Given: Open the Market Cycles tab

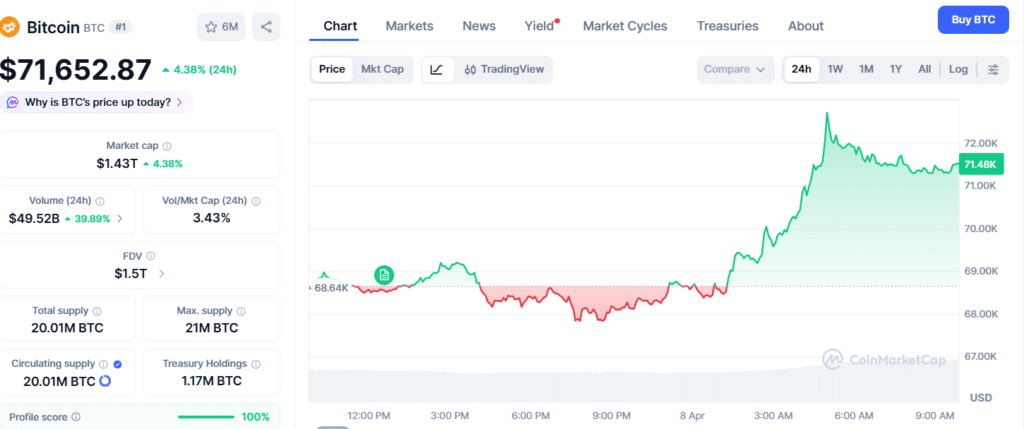Looking at the screenshot, I should coord(625,26).
